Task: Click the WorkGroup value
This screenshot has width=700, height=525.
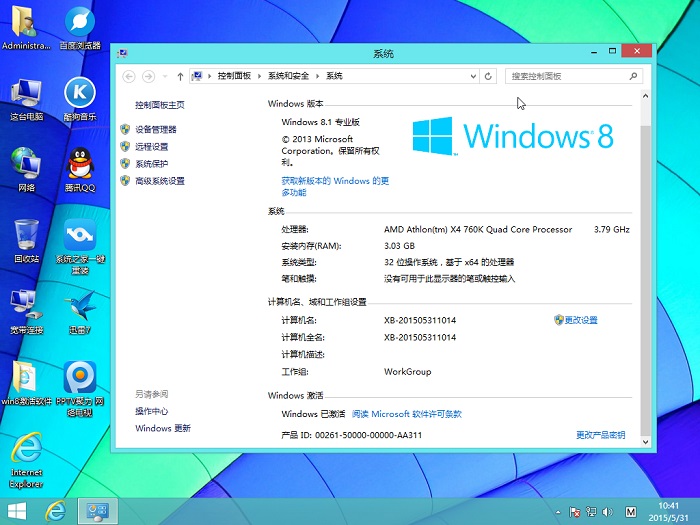Action: (x=408, y=371)
